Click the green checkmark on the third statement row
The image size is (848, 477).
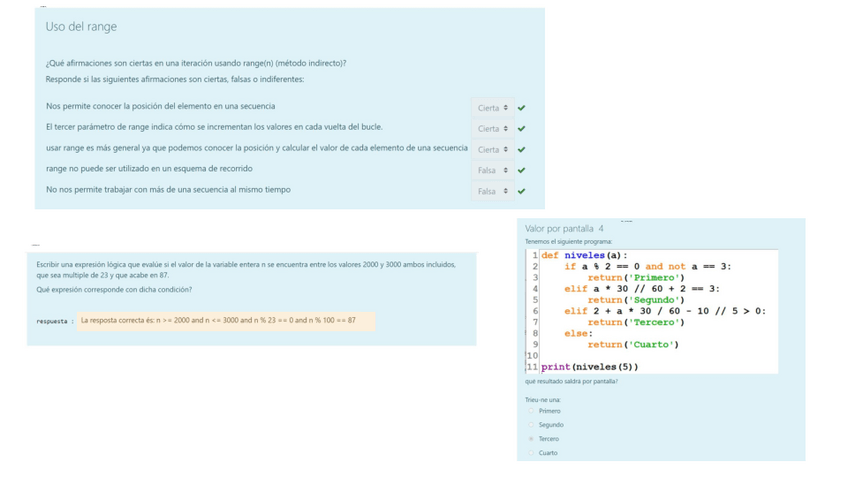tap(522, 150)
